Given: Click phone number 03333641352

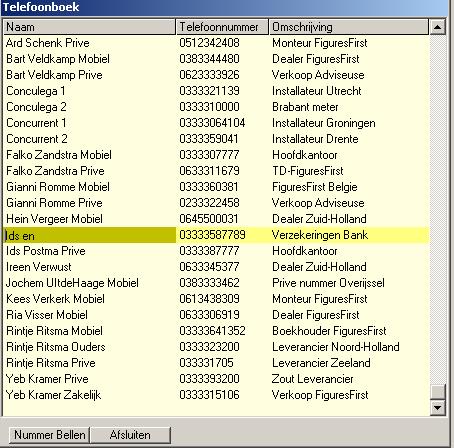Looking at the screenshot, I should 212,331.
